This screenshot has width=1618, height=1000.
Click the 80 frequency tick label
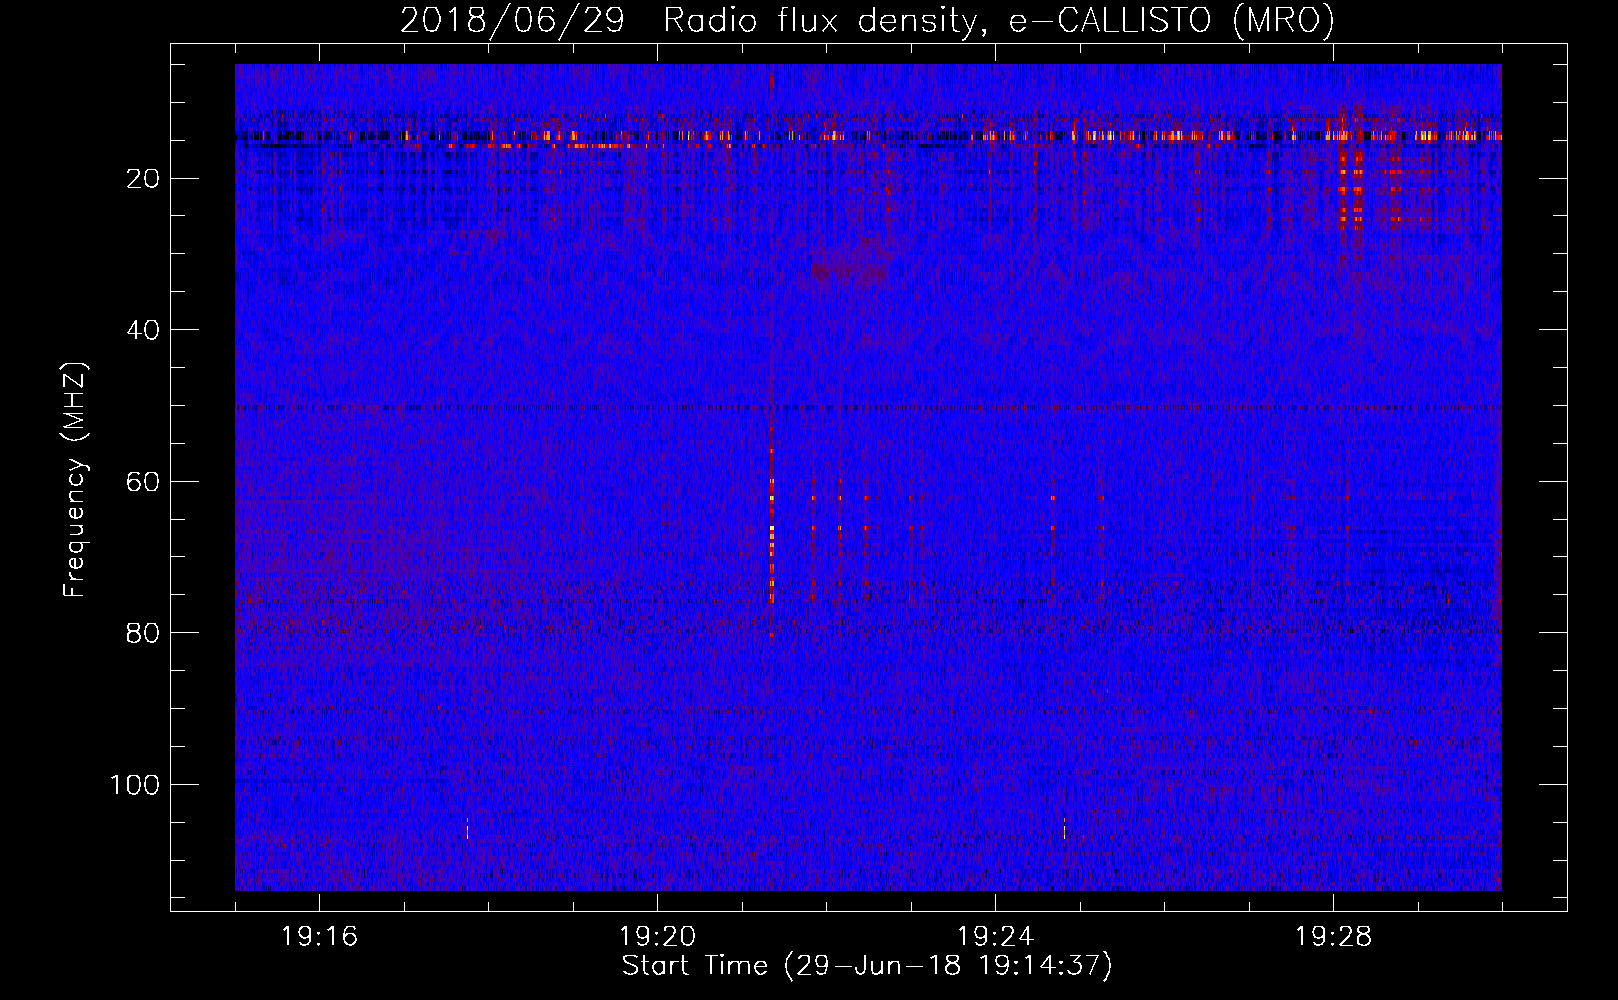(144, 633)
